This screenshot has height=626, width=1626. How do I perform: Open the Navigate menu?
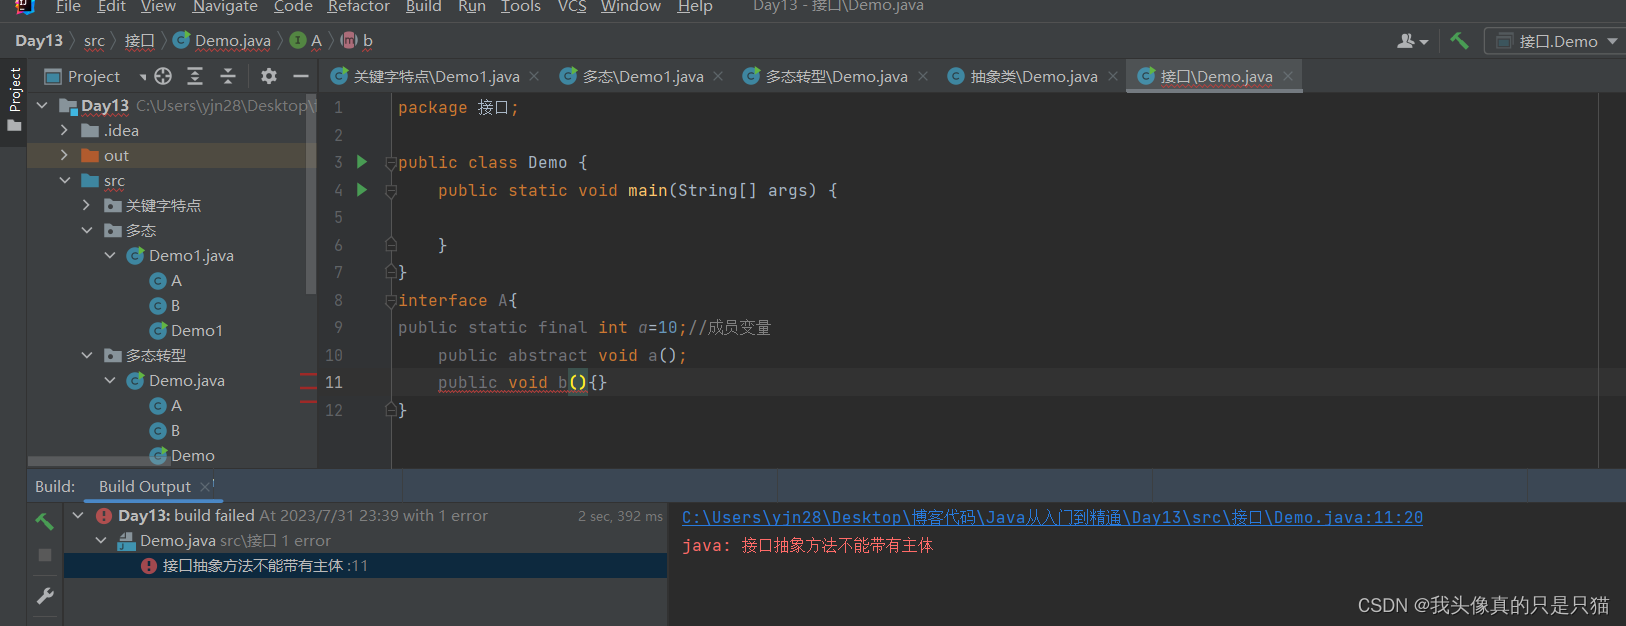225,7
